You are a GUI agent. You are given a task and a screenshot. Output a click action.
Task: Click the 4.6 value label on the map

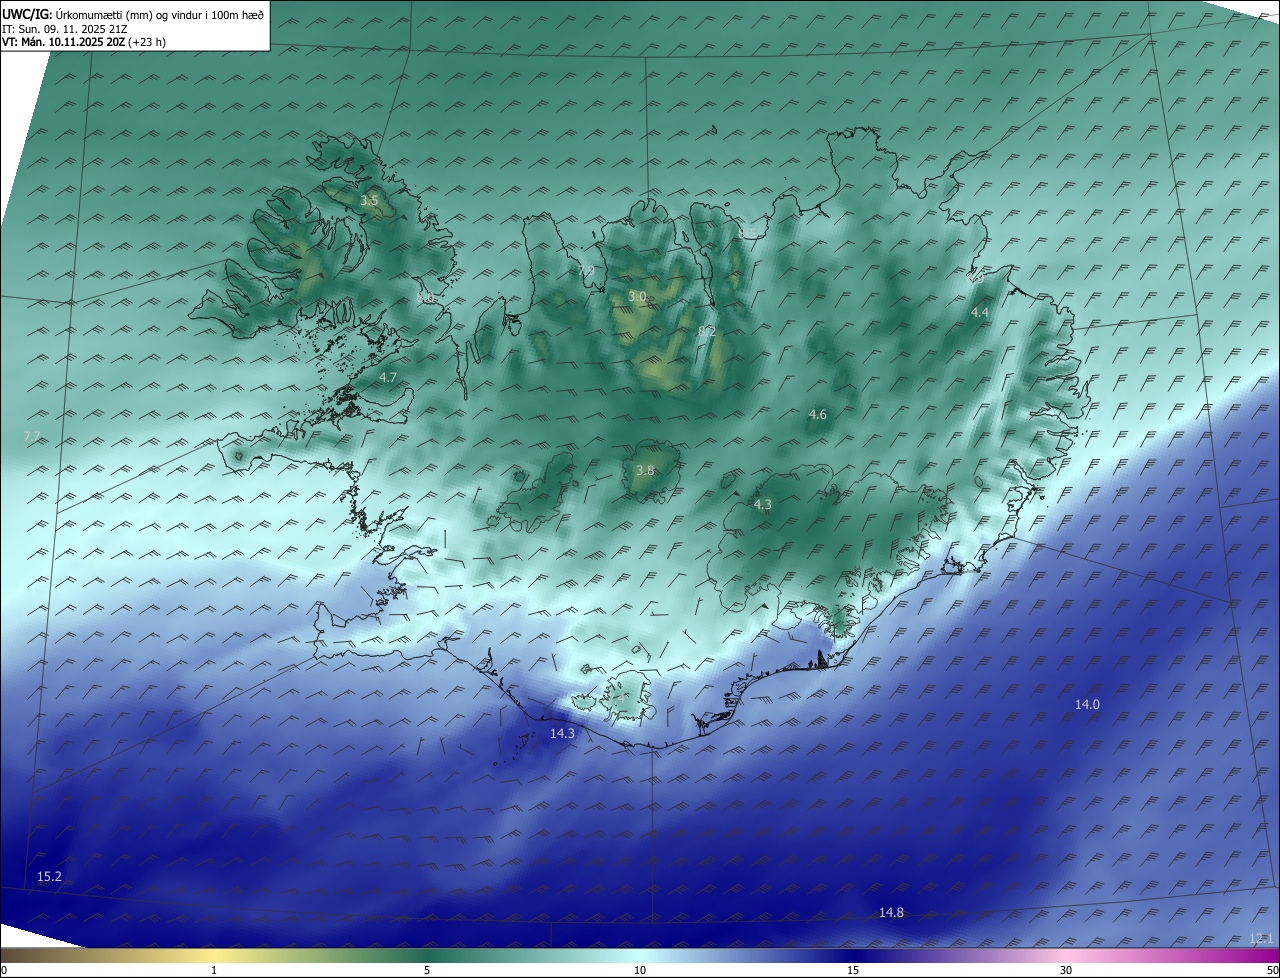[x=817, y=415]
